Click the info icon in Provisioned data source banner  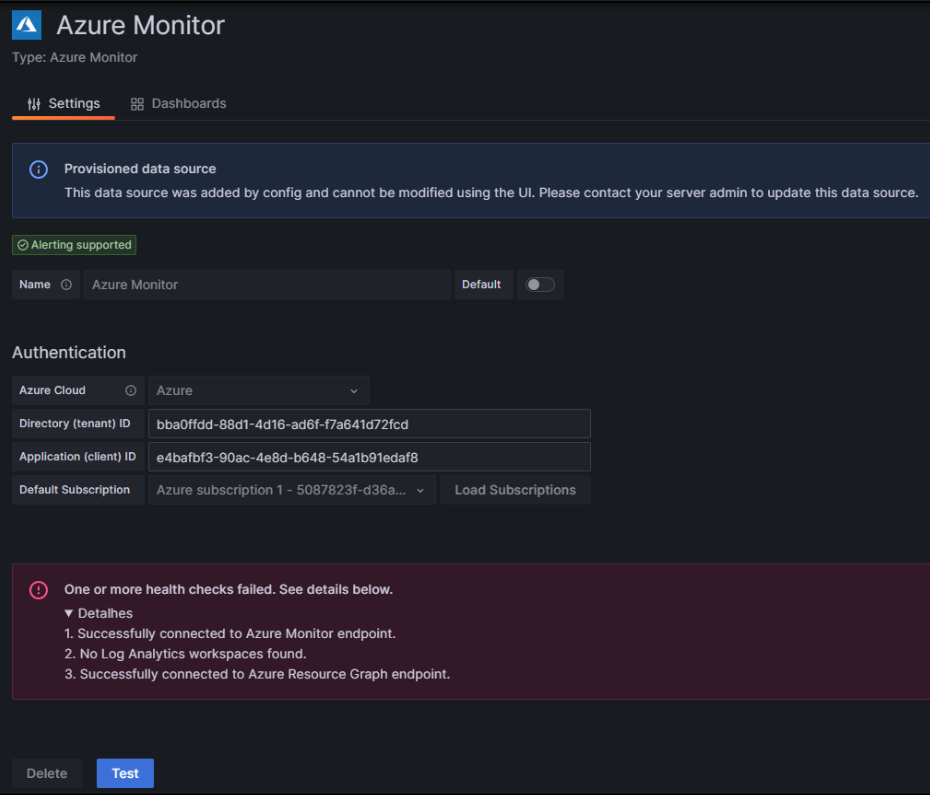tap(39, 170)
